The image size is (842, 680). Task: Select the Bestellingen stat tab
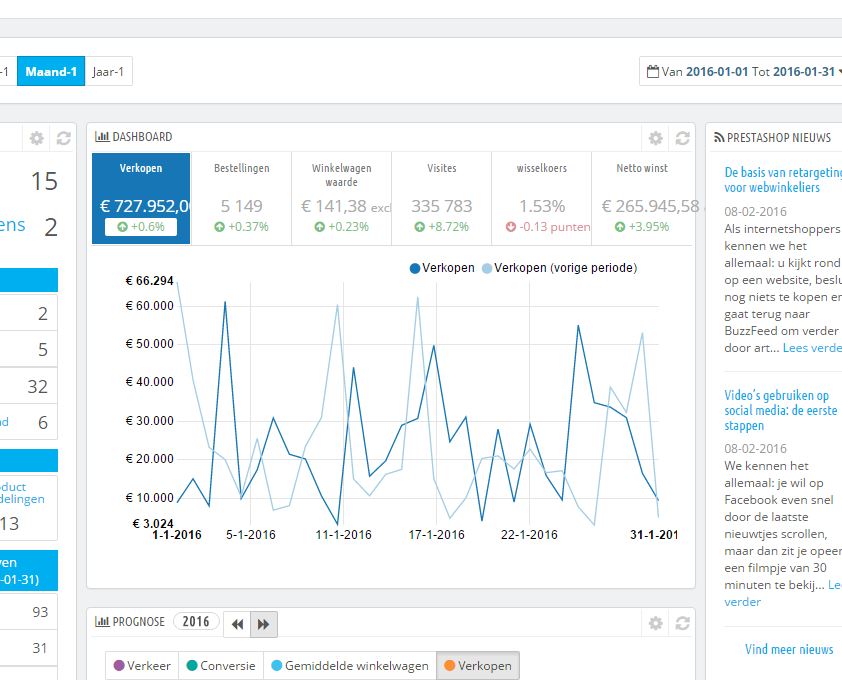(x=242, y=198)
